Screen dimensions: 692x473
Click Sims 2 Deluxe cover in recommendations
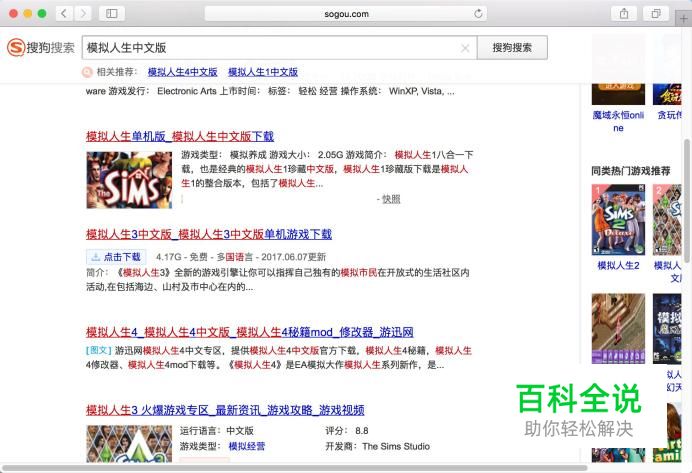click(x=618, y=220)
